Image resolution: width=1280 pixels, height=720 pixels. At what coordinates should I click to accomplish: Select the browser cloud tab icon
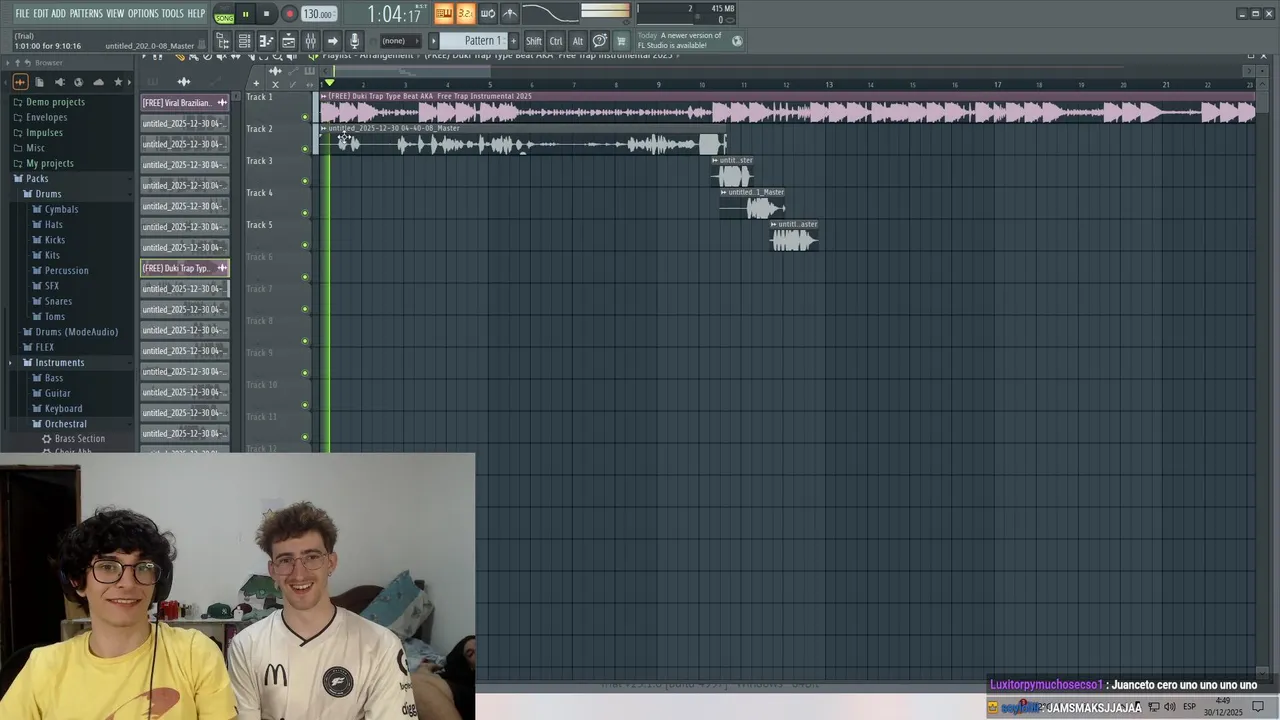coord(98,82)
